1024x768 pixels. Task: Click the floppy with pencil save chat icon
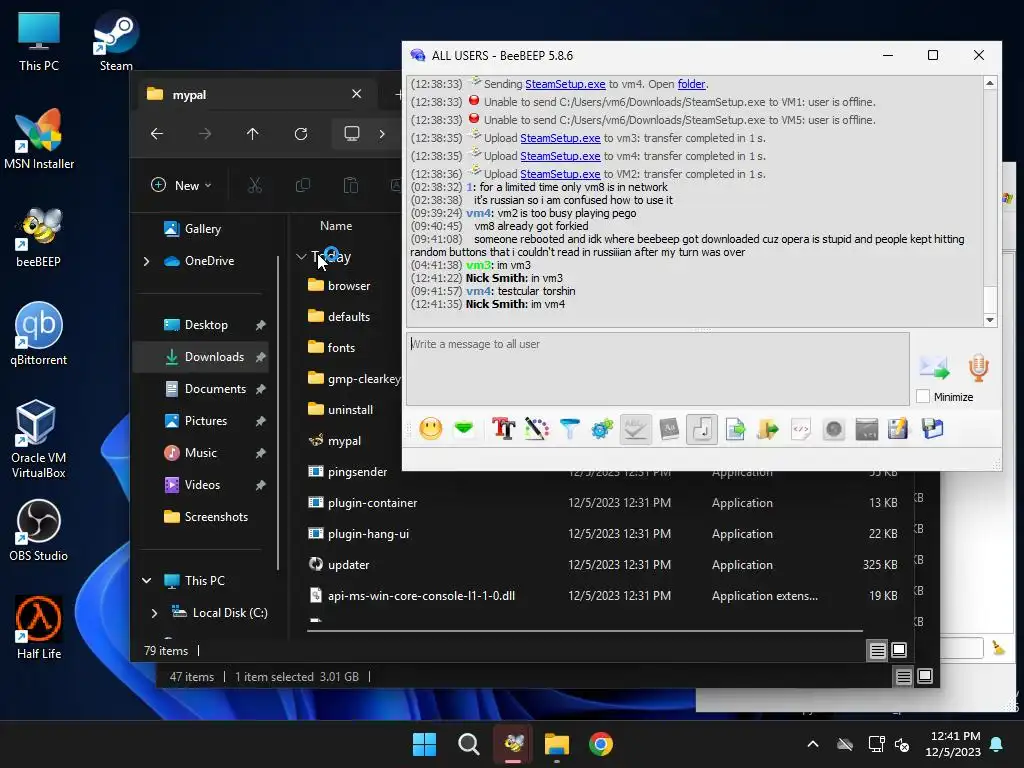pyautogui.click(x=899, y=429)
